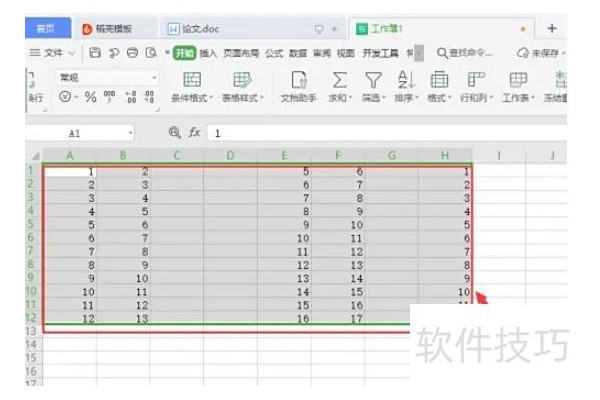Expand the ribbon tab overflow arrow
Image resolution: width=600 pixels, height=400 pixels.
point(419,53)
